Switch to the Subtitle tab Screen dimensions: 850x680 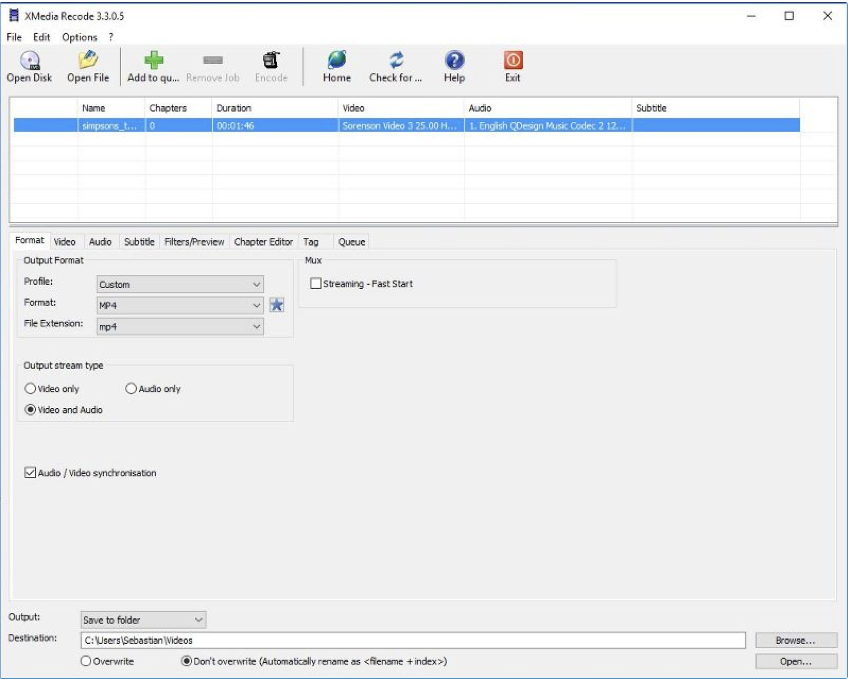click(x=139, y=242)
